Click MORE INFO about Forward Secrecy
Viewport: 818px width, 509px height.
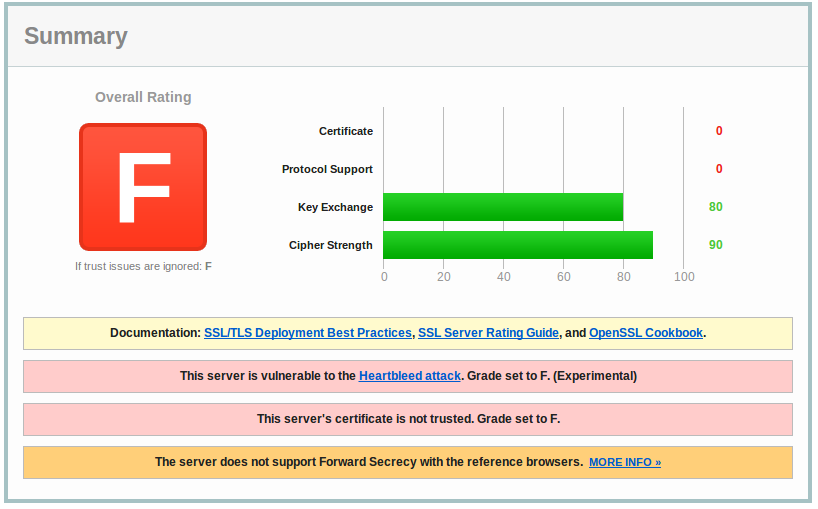(625, 463)
